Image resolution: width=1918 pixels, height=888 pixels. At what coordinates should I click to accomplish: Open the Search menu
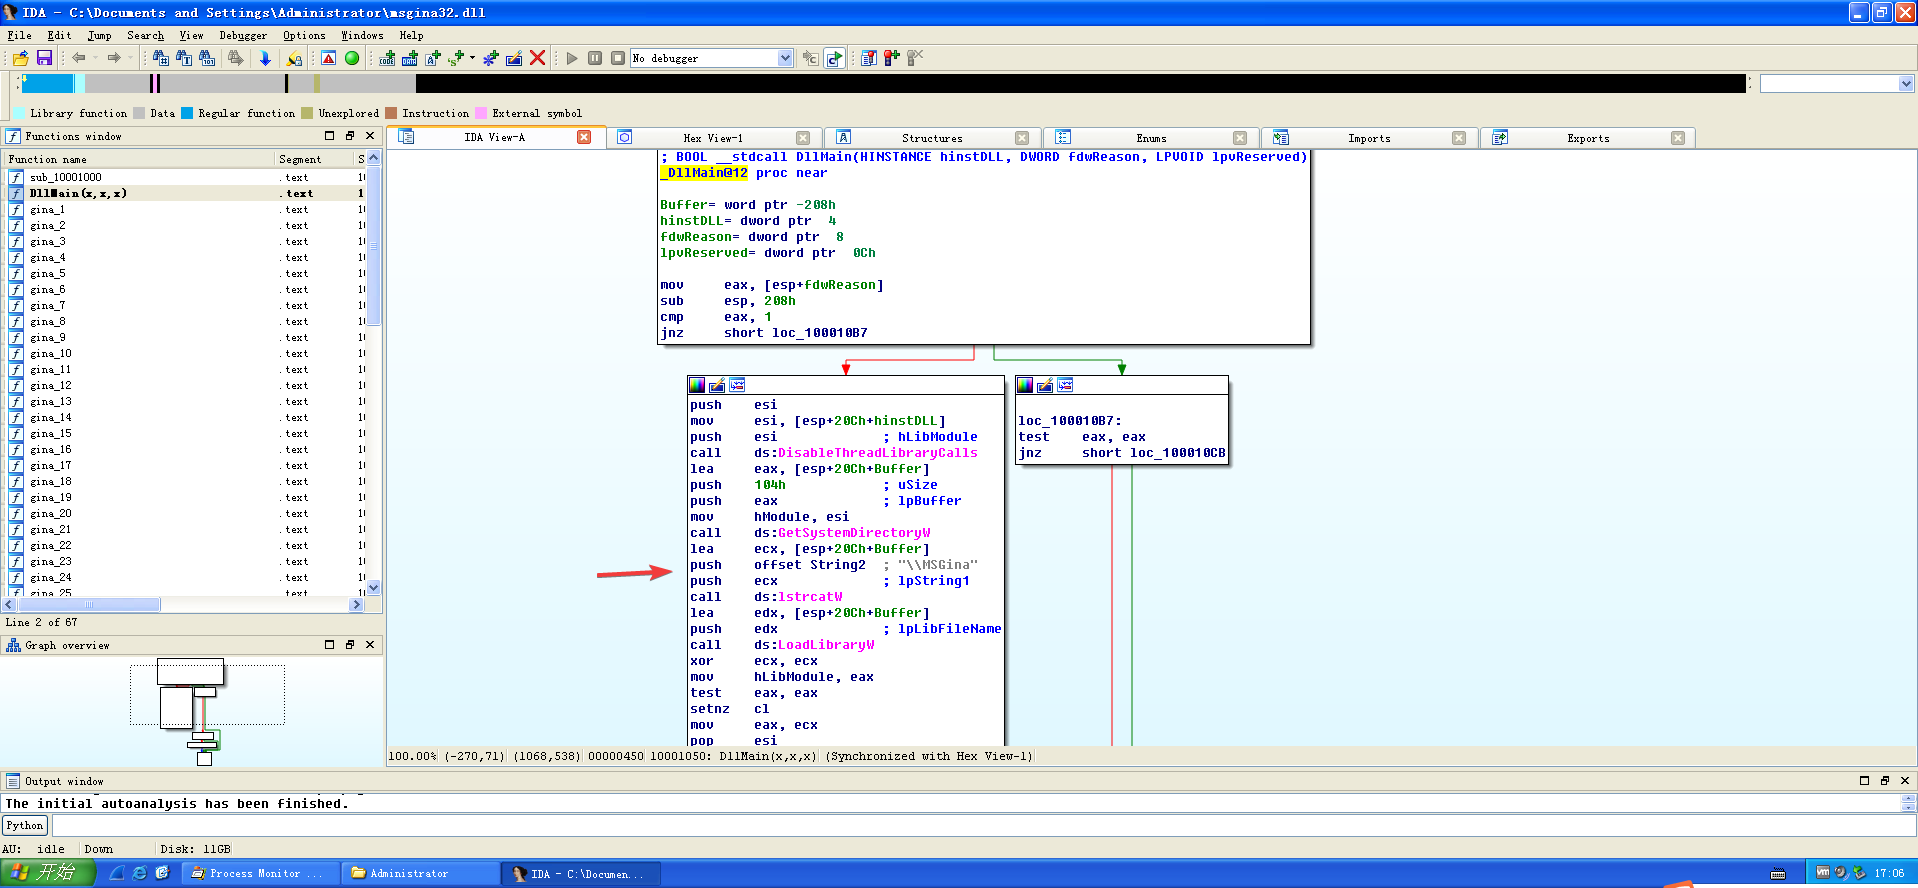click(x=145, y=35)
